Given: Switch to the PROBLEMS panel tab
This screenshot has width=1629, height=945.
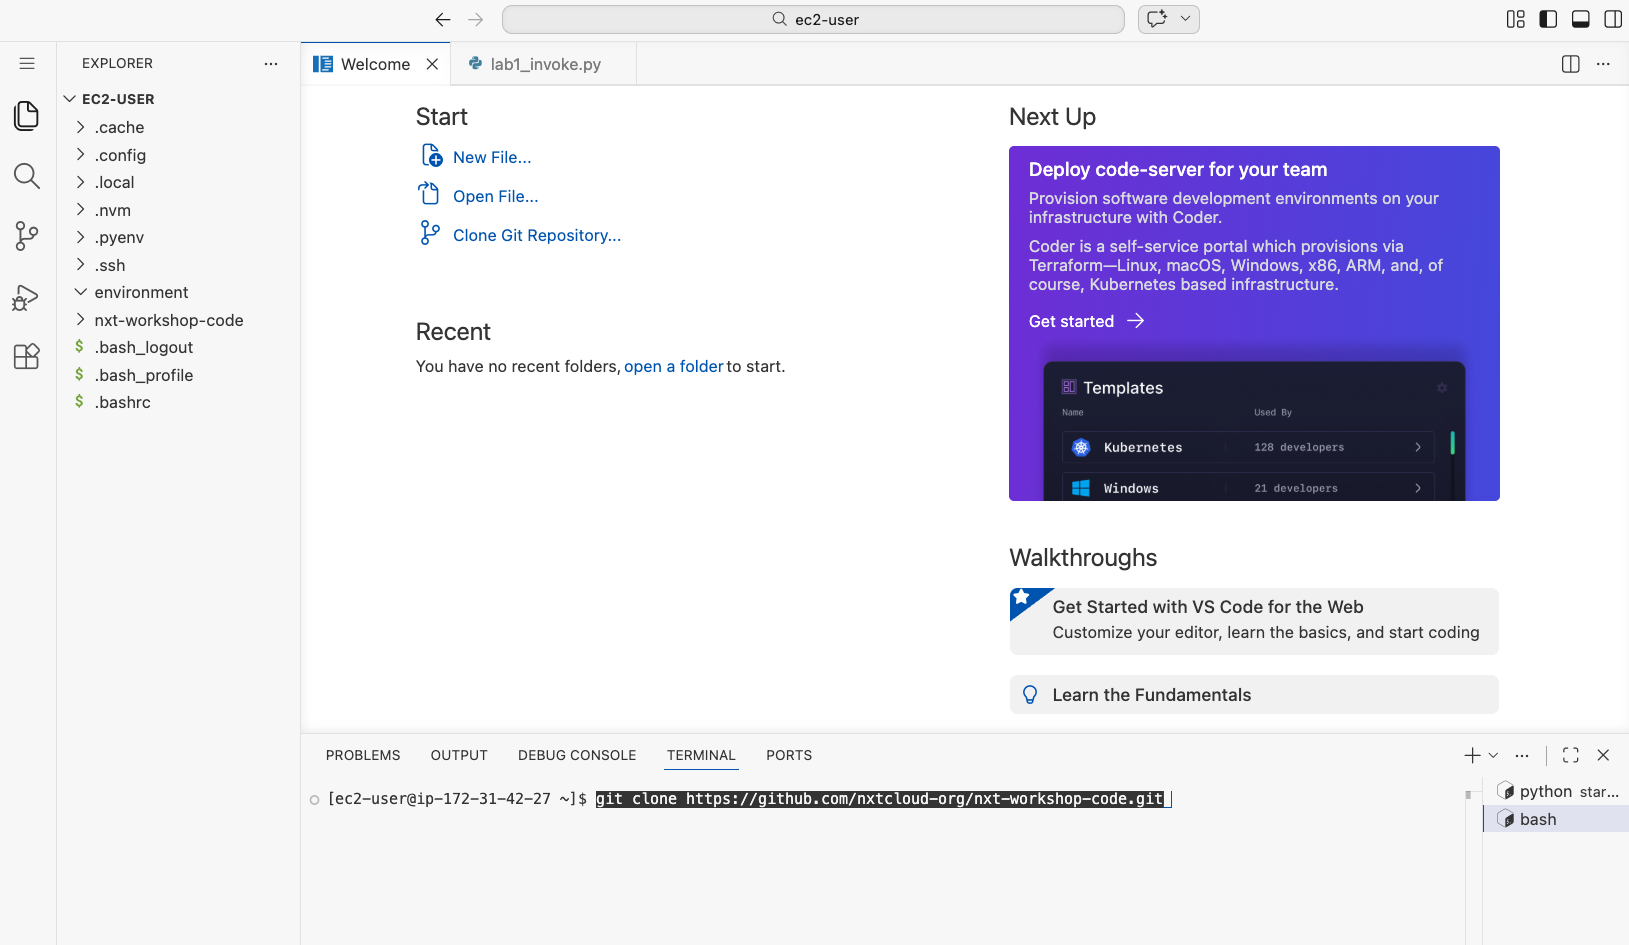Looking at the screenshot, I should [x=363, y=755].
